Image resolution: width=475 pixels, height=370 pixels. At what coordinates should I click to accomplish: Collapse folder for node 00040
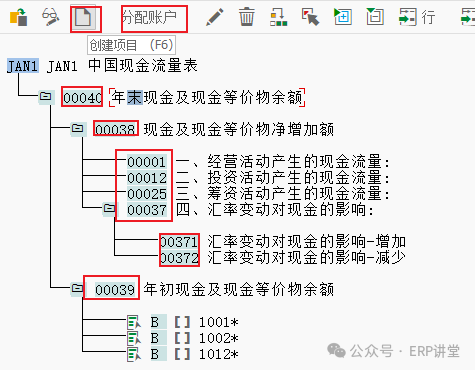tap(45, 97)
